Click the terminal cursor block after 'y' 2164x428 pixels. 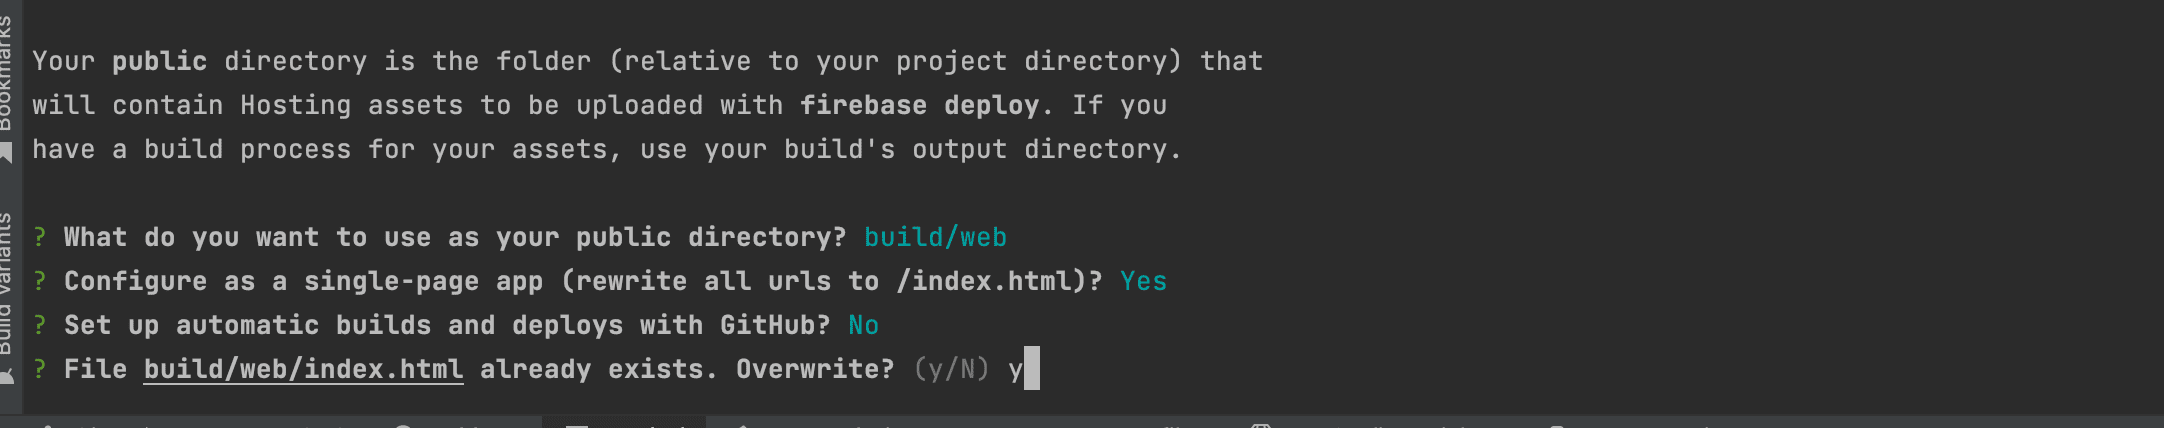[x=1032, y=368]
